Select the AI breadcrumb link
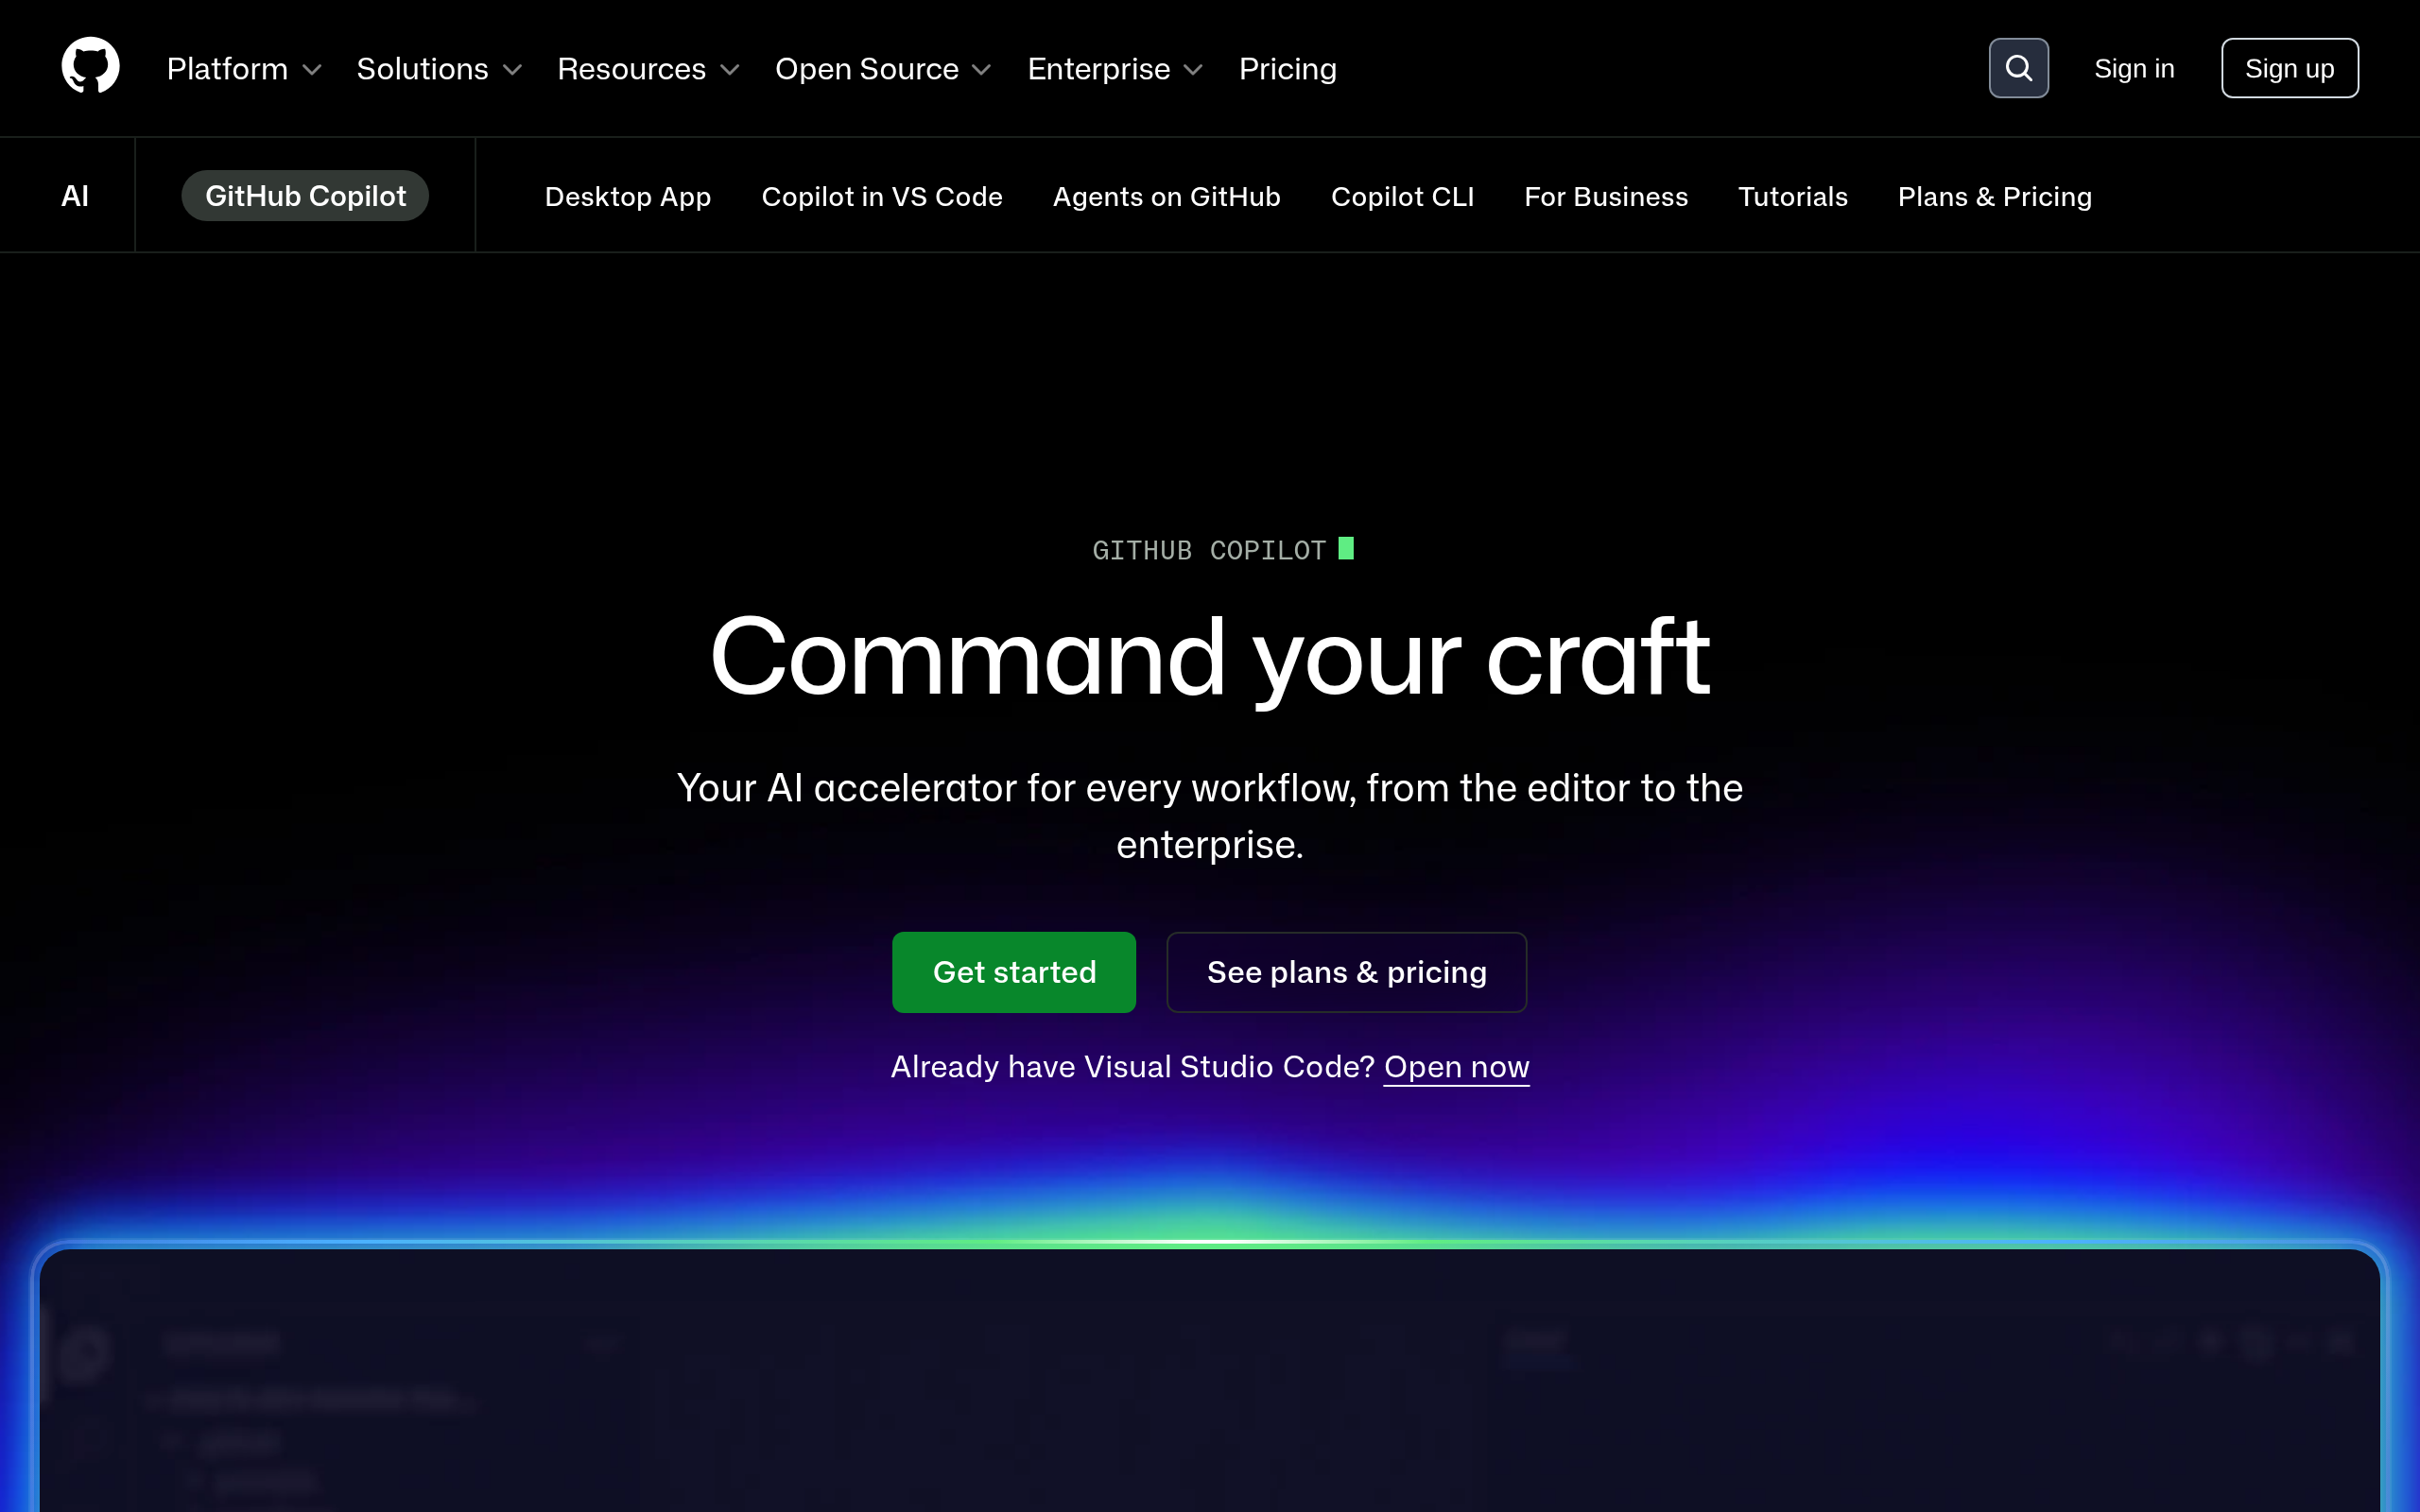The width and height of the screenshot is (2420, 1512). tap(75, 196)
